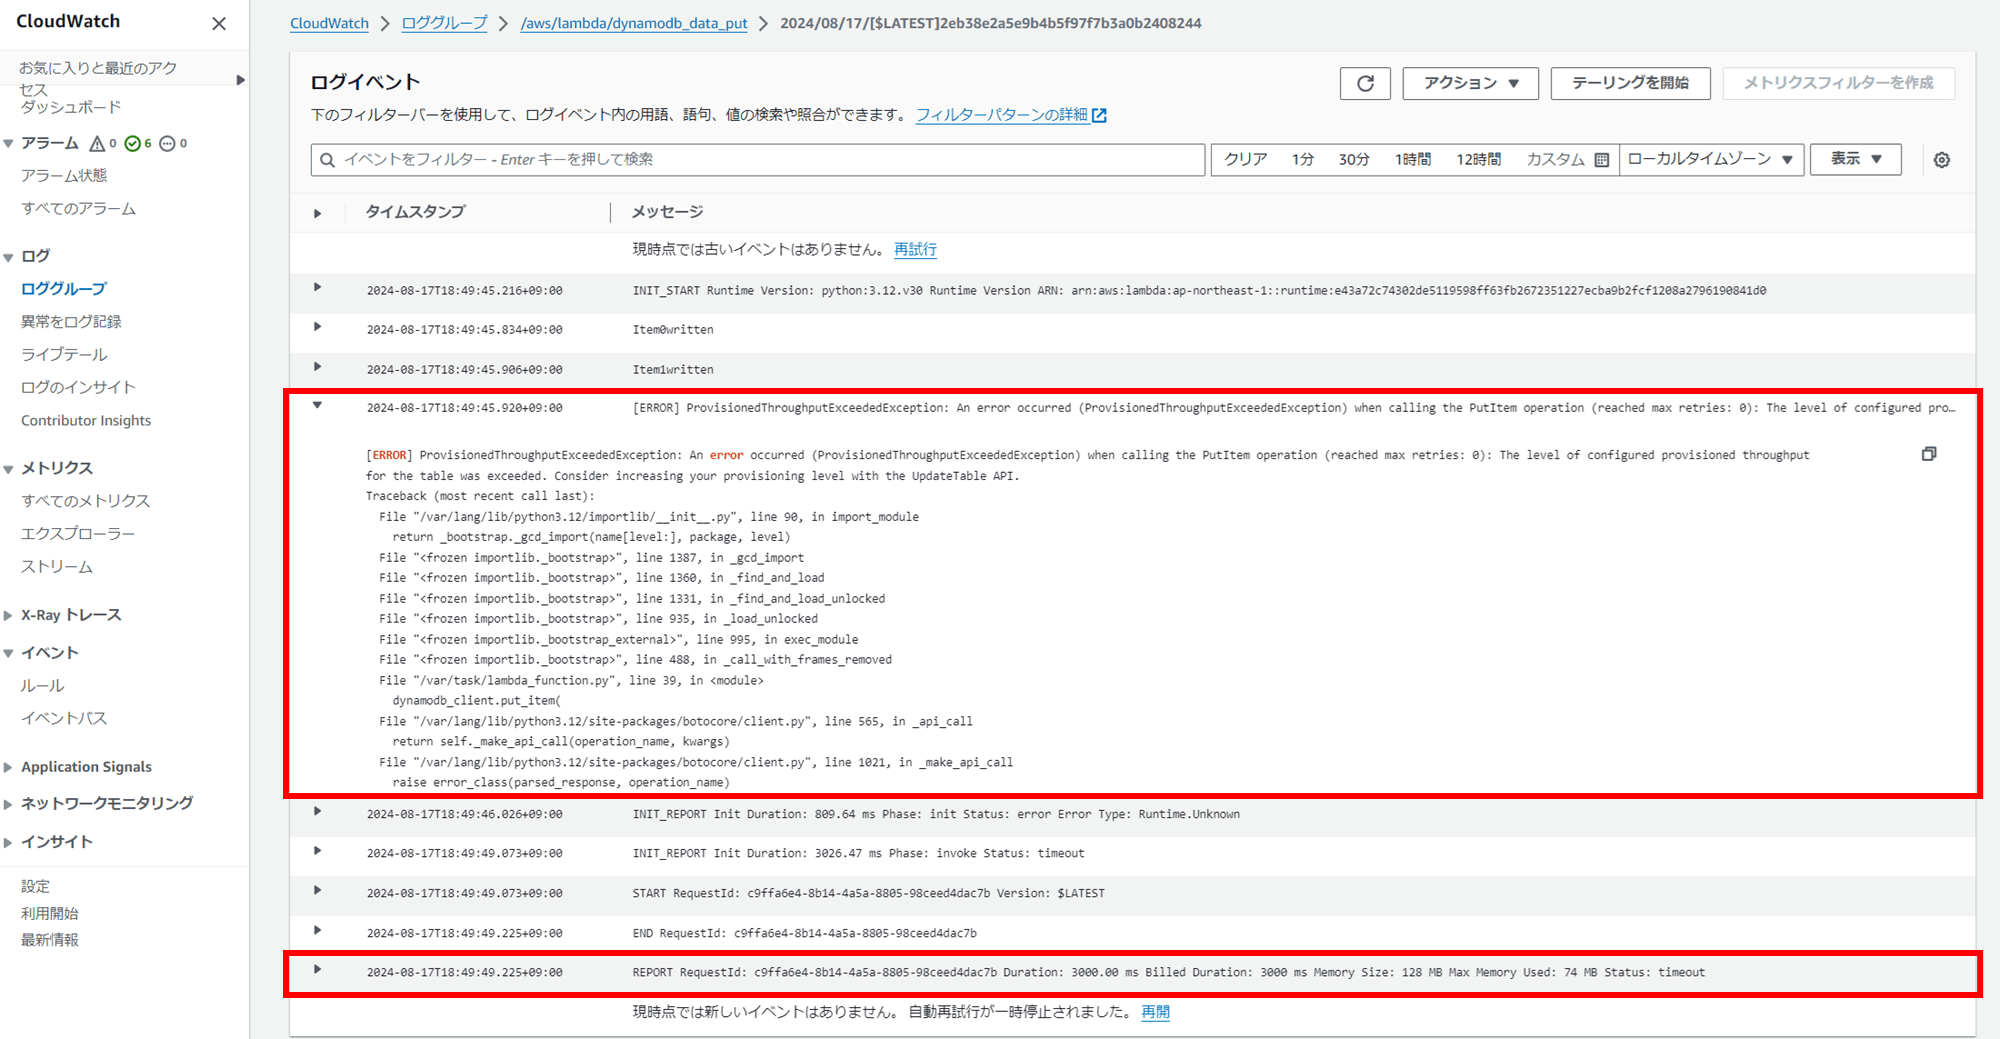Click the insufficient data alarm count icon

coord(167,144)
